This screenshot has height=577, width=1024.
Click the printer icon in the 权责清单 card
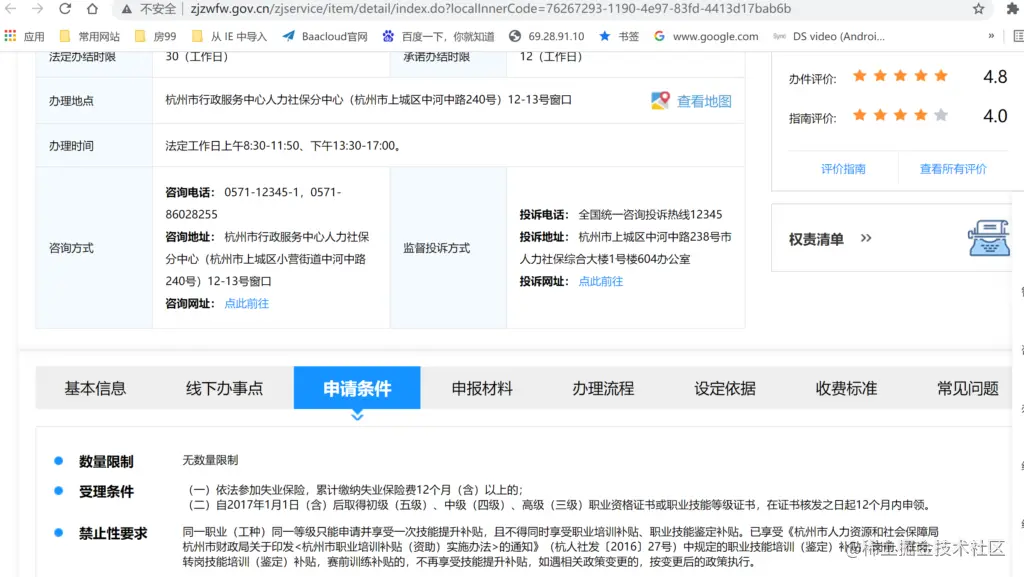pyautogui.click(x=988, y=238)
